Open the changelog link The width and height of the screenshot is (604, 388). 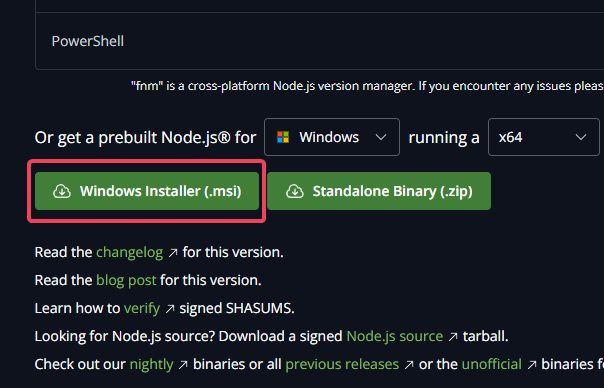(x=129, y=252)
